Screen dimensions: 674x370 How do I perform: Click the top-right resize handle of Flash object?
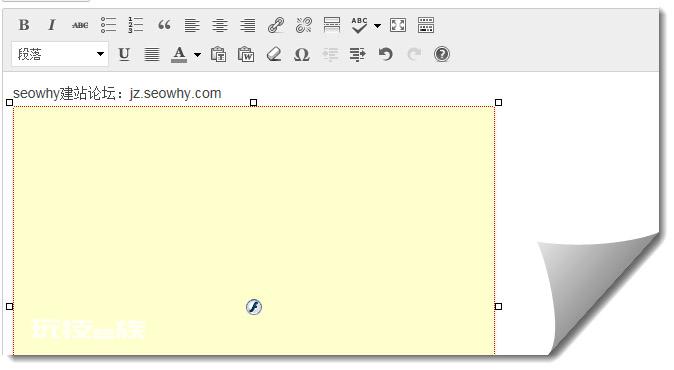pos(499,102)
